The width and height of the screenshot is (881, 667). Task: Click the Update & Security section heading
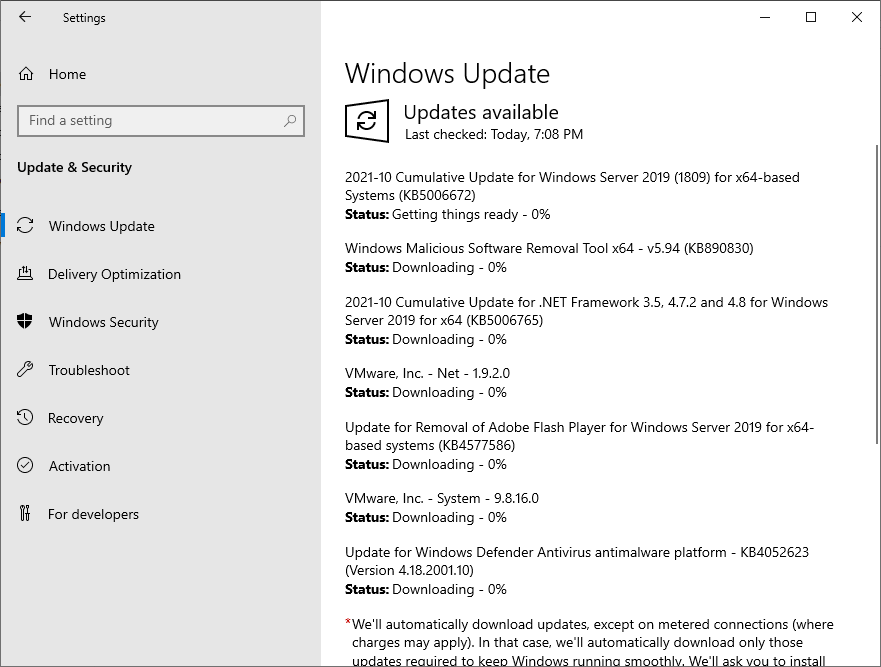click(x=74, y=167)
